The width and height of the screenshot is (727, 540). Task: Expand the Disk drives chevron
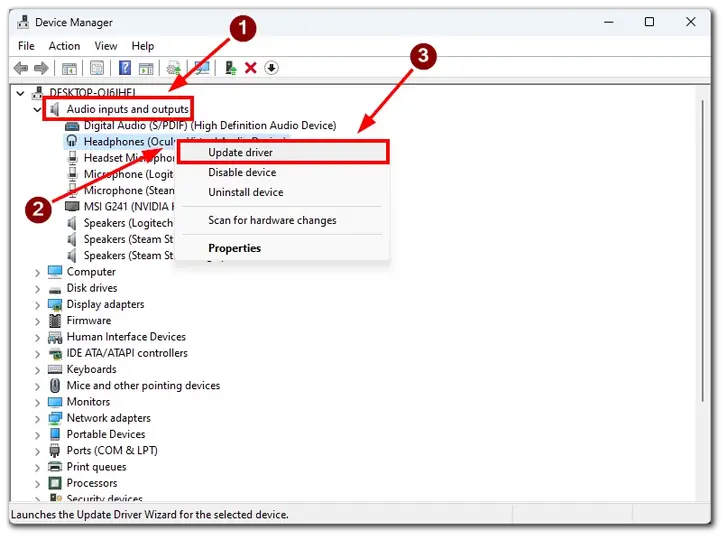coord(37,289)
